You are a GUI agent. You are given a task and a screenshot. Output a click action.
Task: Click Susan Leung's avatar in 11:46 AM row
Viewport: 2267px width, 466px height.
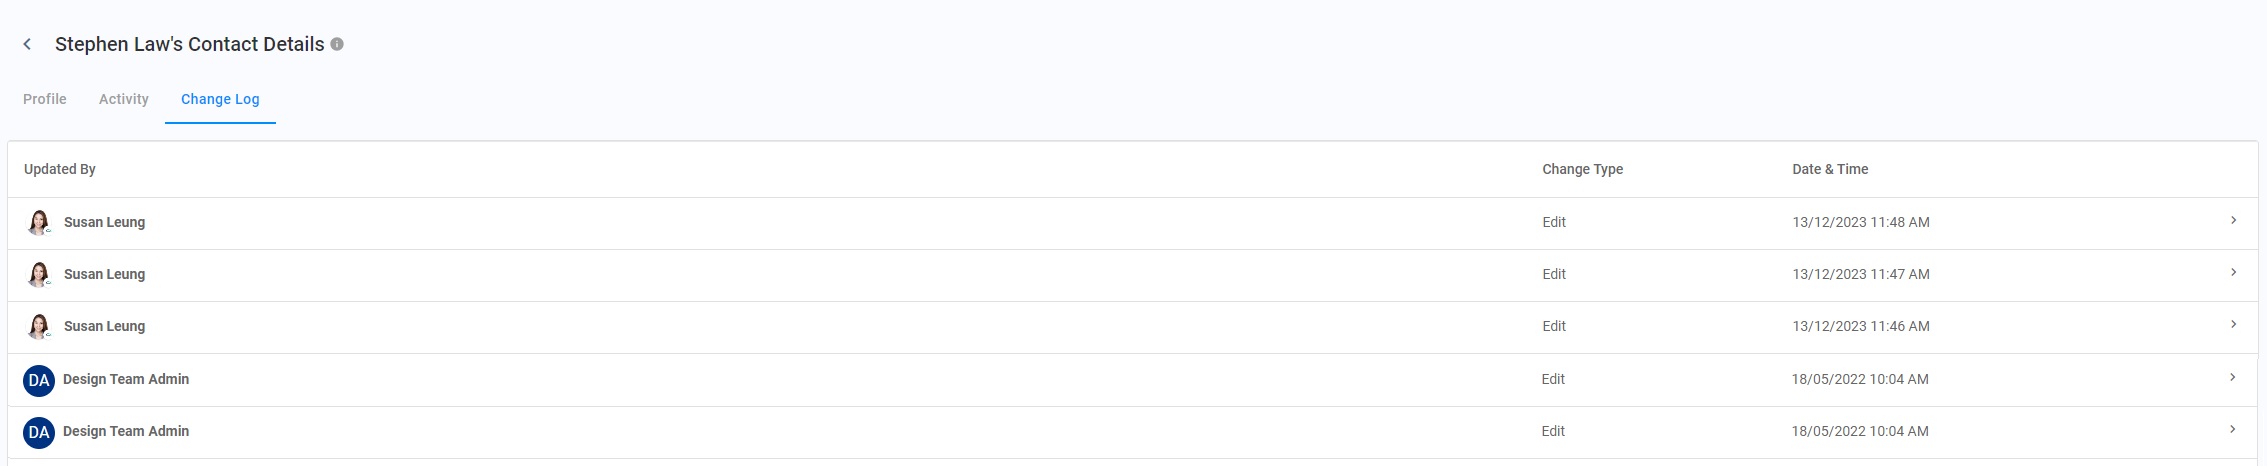coord(39,326)
